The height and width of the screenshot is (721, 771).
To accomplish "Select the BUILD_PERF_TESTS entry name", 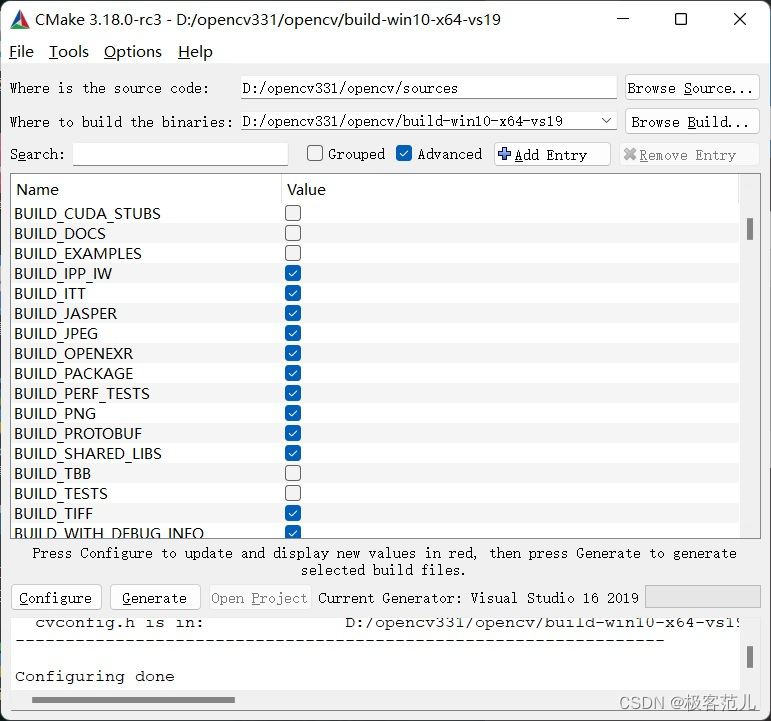I will [82, 393].
